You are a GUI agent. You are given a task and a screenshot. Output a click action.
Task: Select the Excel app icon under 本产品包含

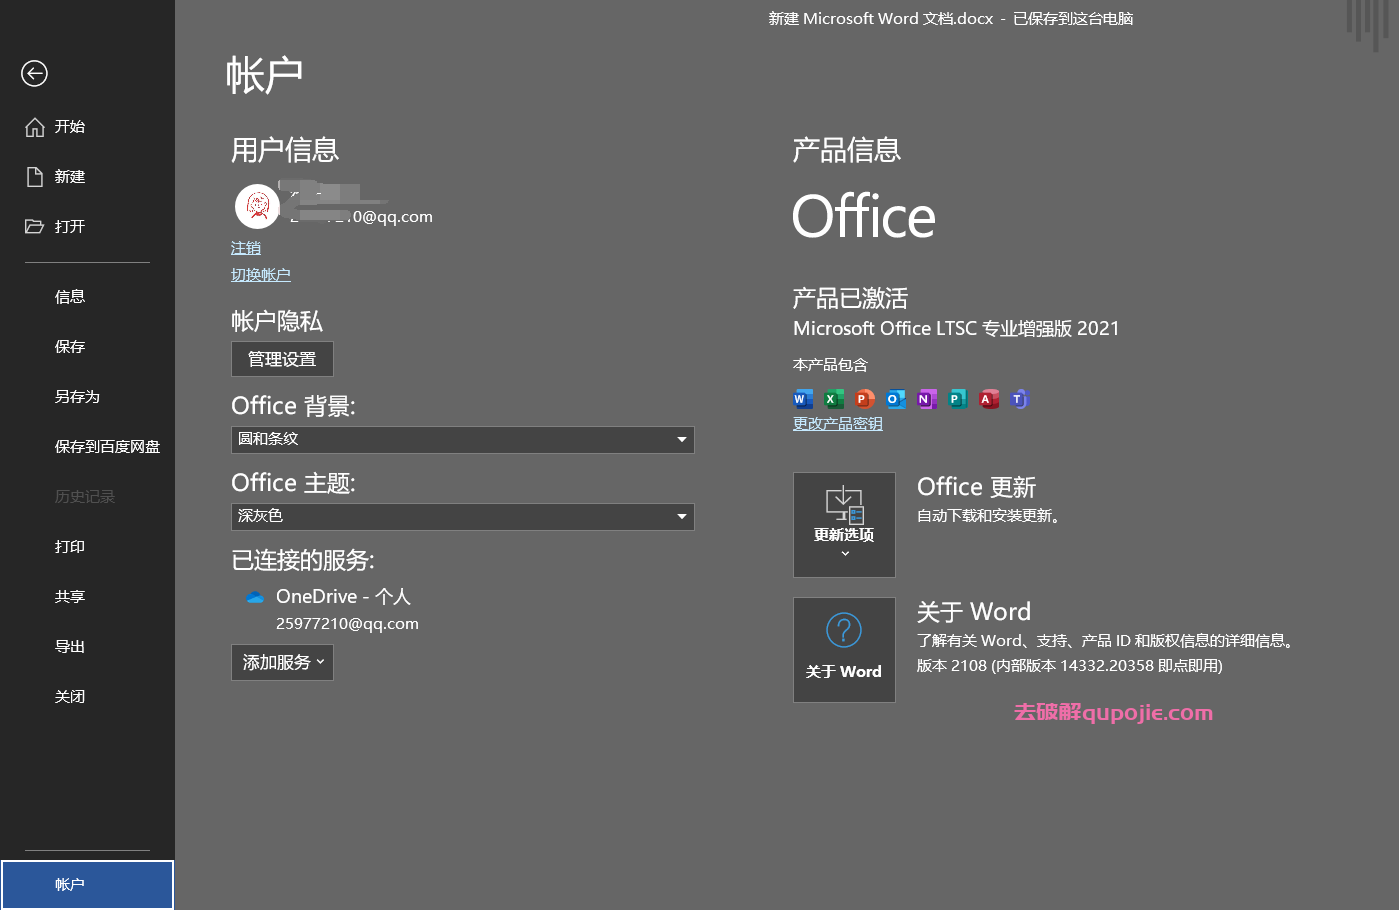834,399
